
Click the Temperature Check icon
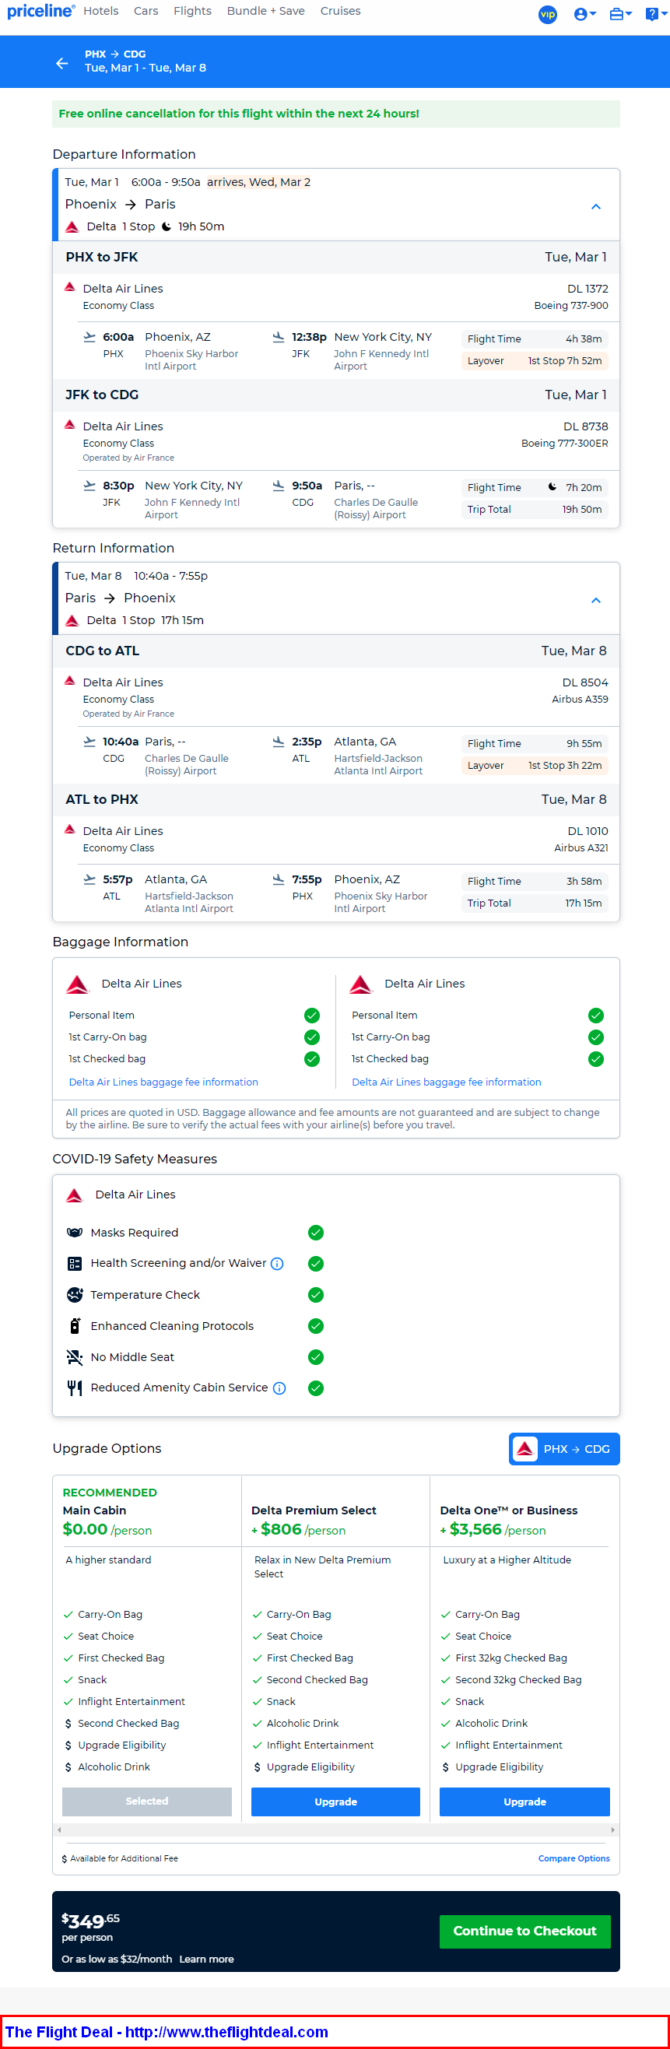74,1295
